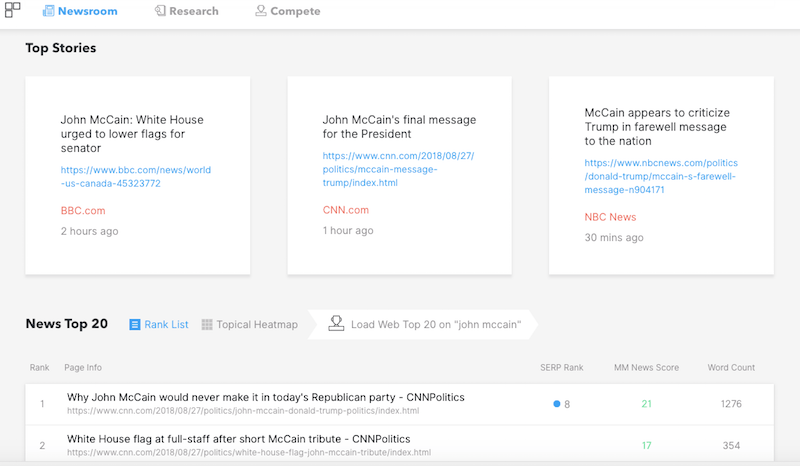Switch to Topical Heatmap view
Image resolution: width=800 pixels, height=466 pixels.
(249, 325)
